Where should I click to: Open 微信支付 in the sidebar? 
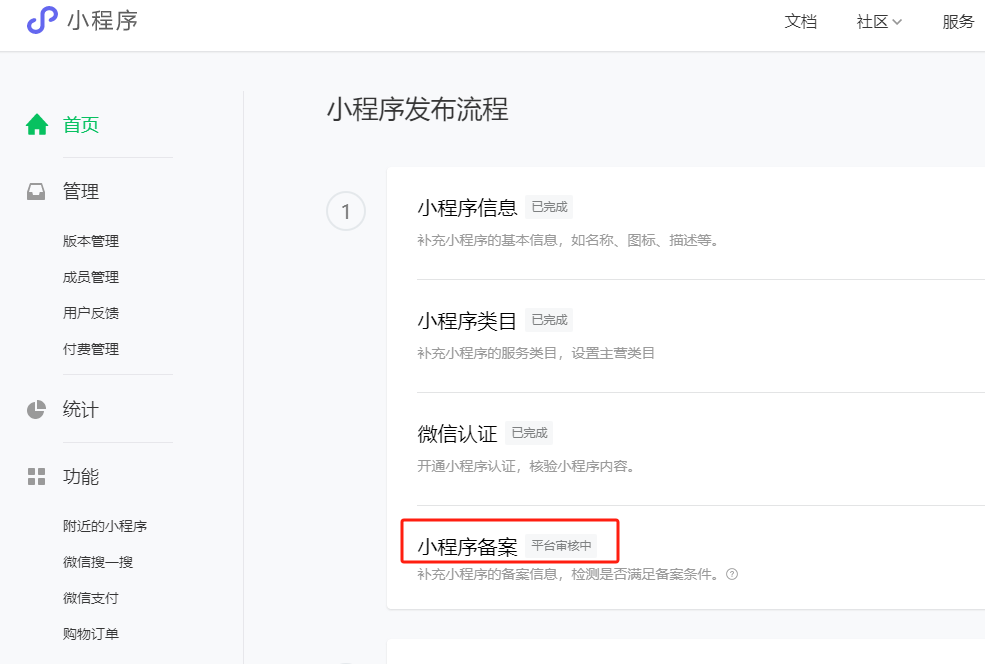91,598
